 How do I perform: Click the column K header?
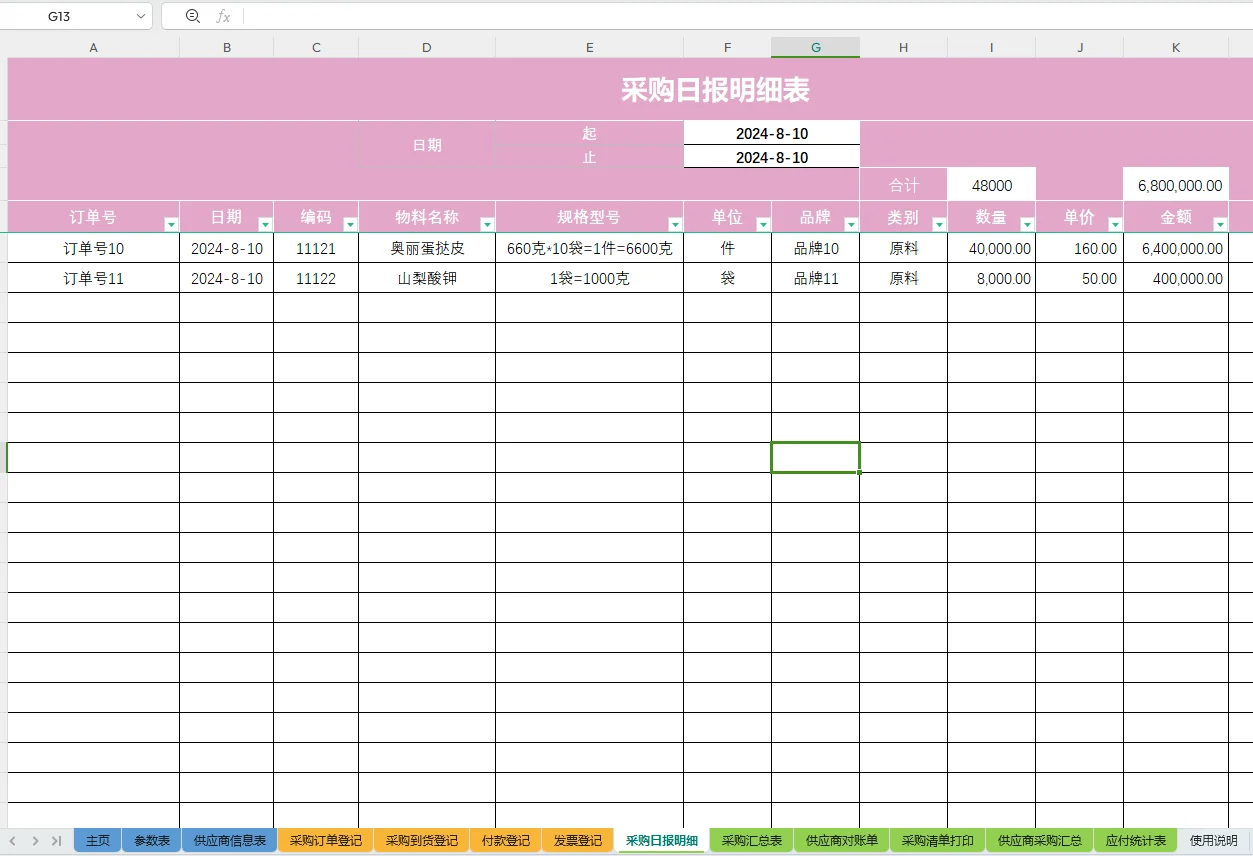[x=1175, y=47]
